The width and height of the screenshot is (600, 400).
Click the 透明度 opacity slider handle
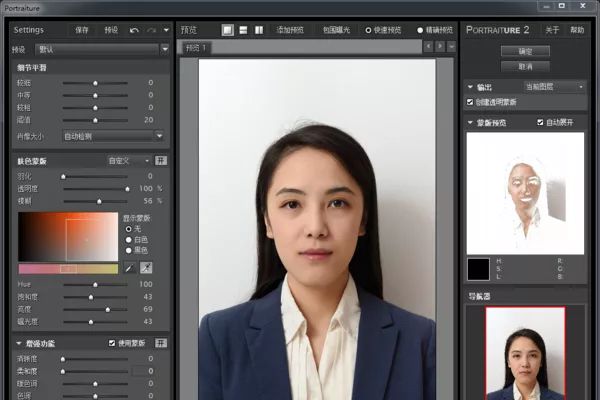click(127, 189)
